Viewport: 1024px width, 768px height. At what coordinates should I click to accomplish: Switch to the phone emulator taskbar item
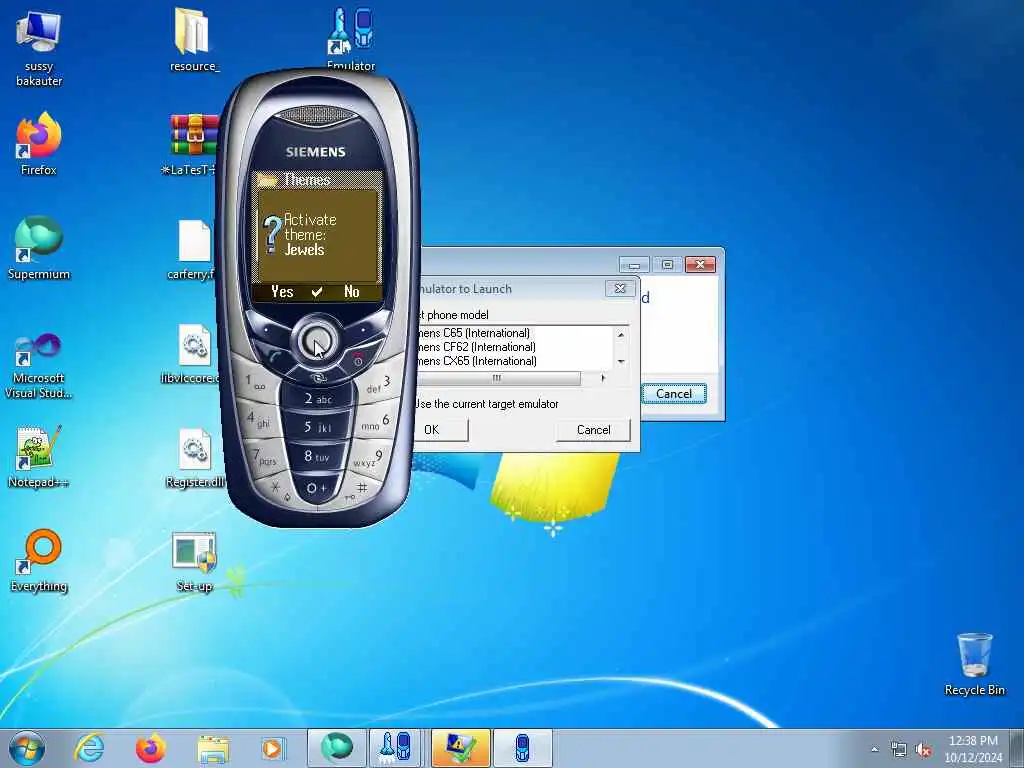(522, 748)
